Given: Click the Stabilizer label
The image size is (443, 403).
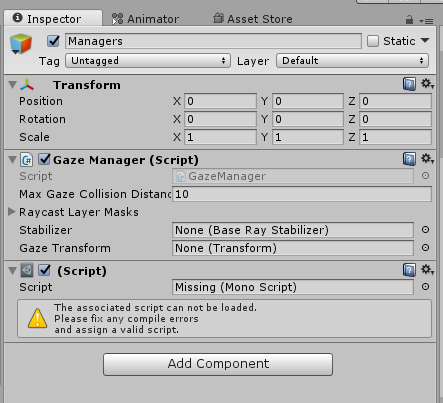Looking at the screenshot, I should (x=45, y=230).
